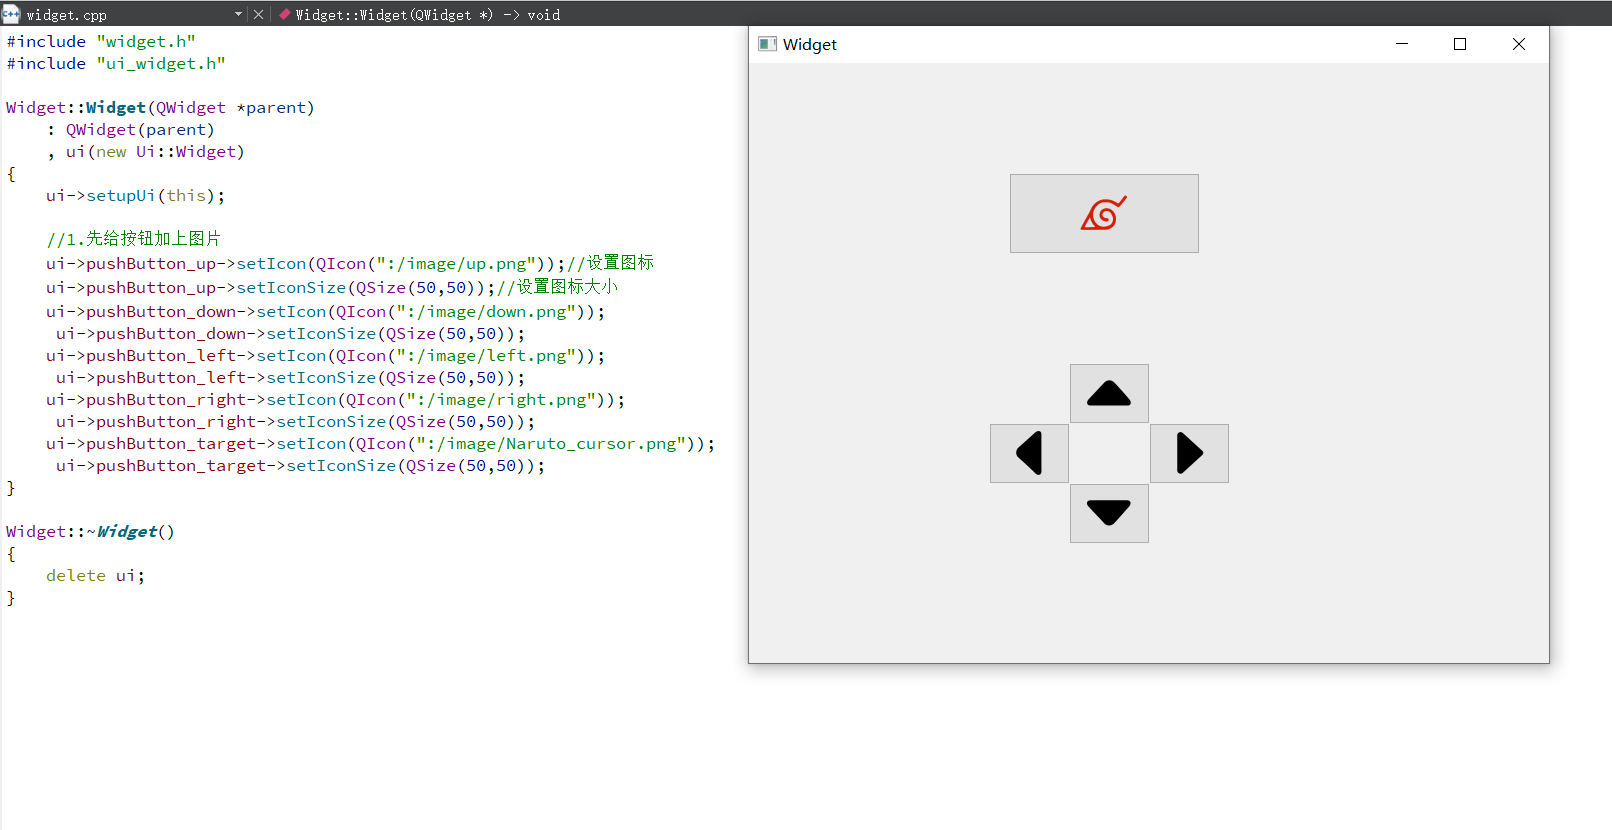Close the widget.cpp editor document
The image size is (1612, 830).
pos(258,14)
